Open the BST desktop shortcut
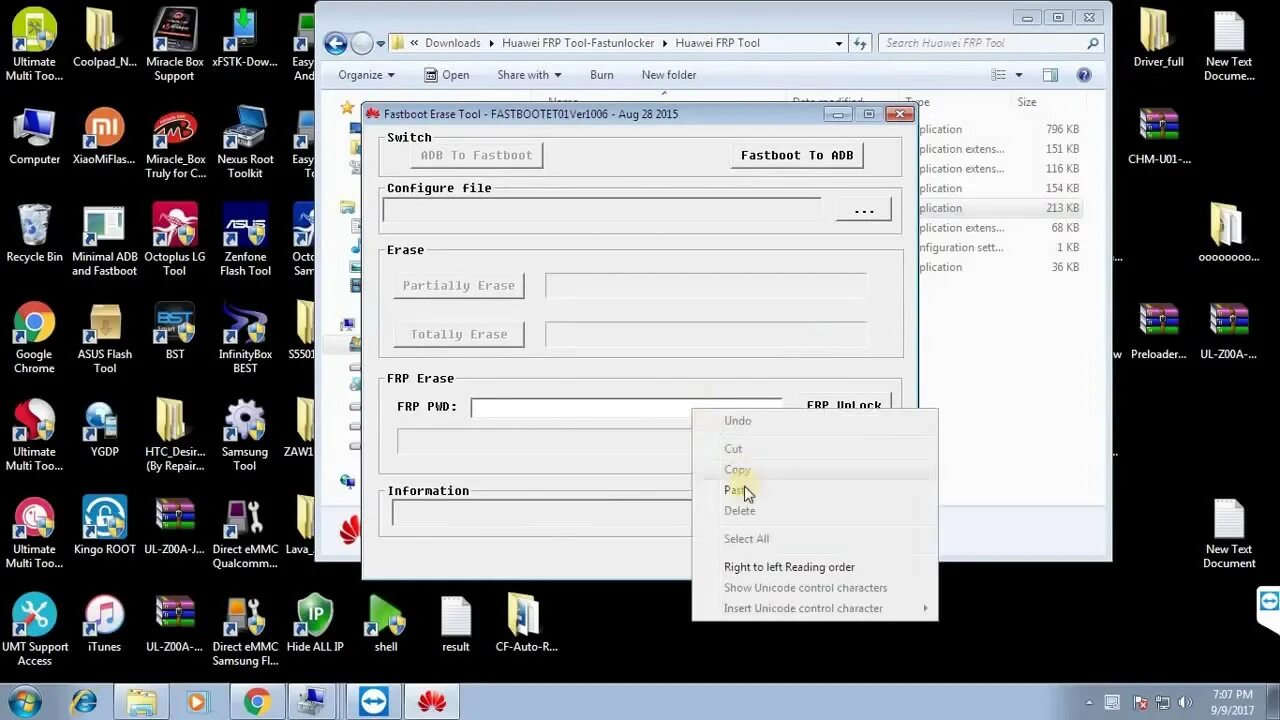The width and height of the screenshot is (1280, 720). [174, 331]
